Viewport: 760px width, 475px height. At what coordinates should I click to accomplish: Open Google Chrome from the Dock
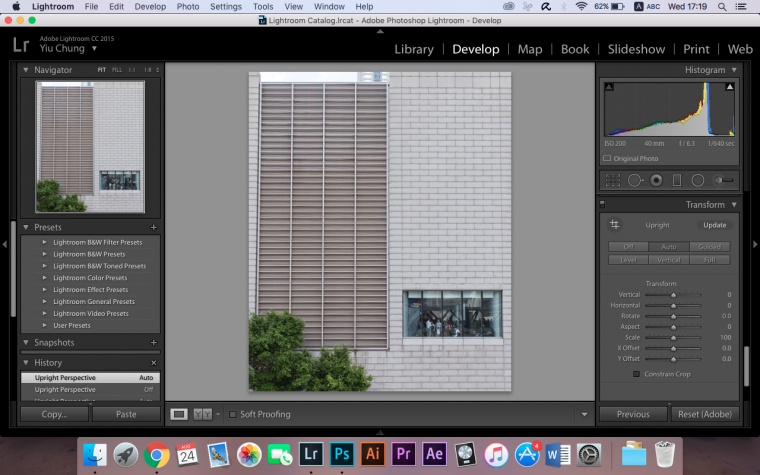pos(157,455)
